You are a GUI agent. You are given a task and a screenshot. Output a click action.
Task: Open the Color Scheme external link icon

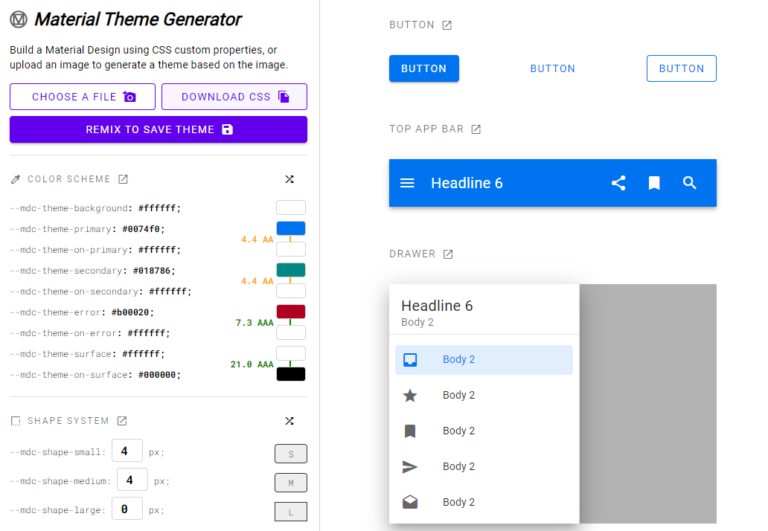pos(123,179)
